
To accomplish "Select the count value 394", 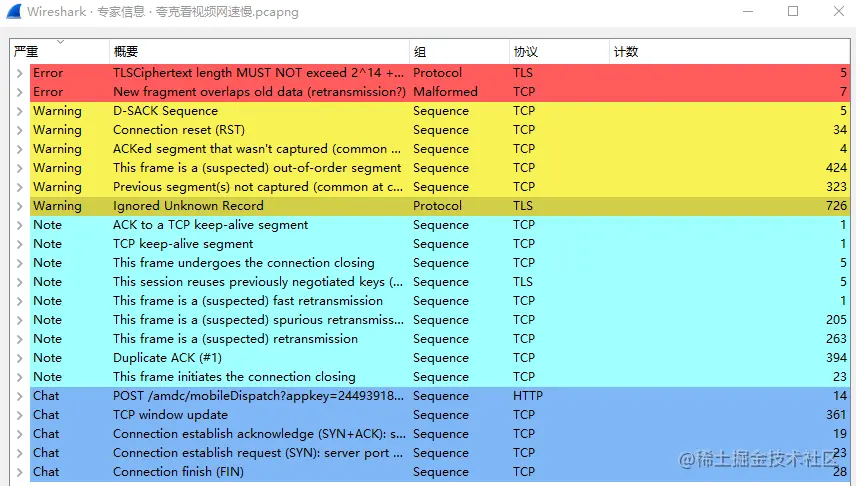I will [x=836, y=358].
